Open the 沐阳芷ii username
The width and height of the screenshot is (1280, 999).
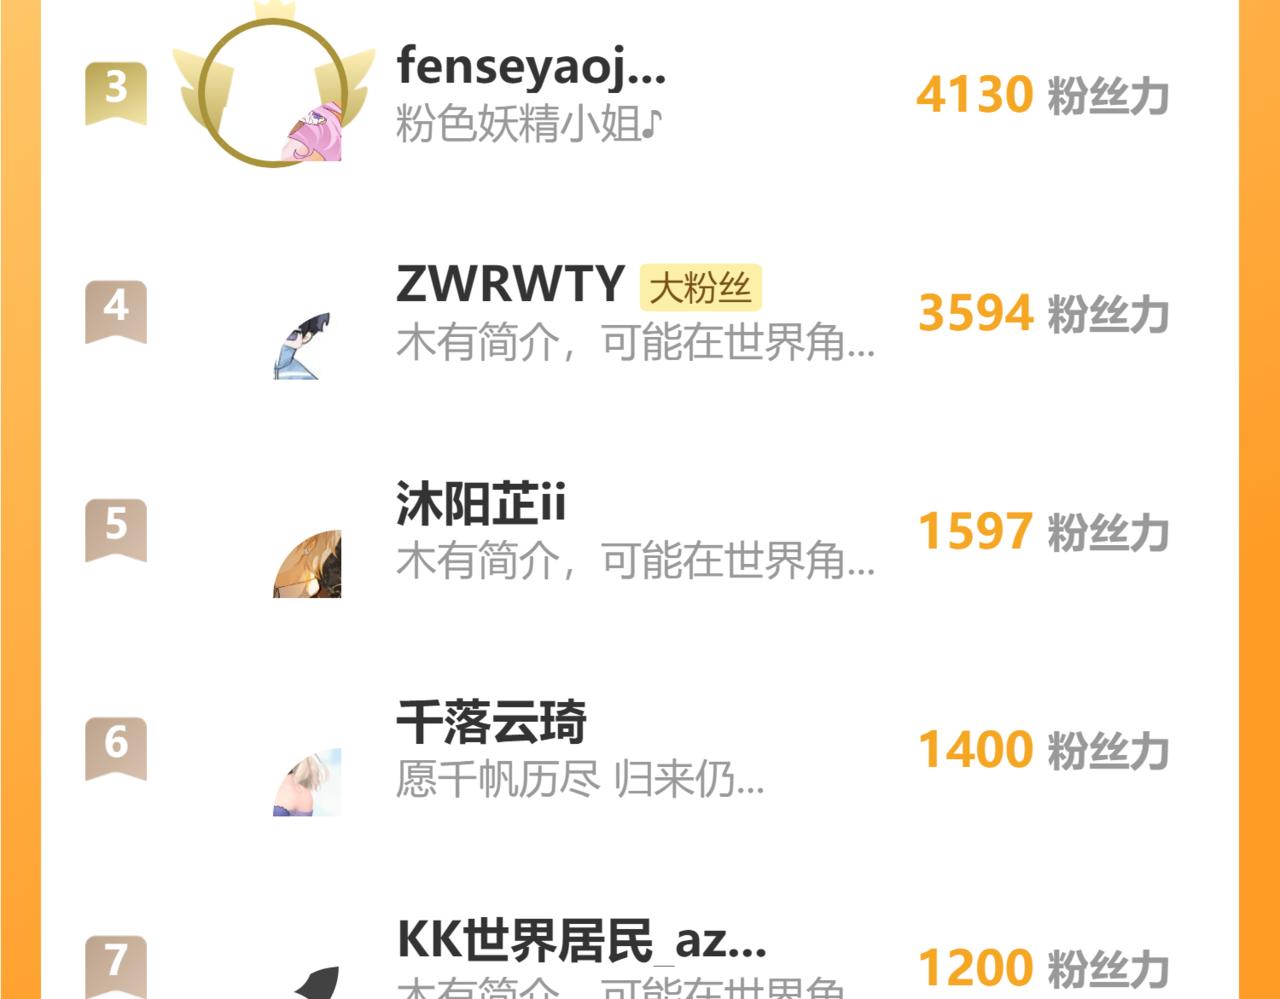(x=481, y=503)
